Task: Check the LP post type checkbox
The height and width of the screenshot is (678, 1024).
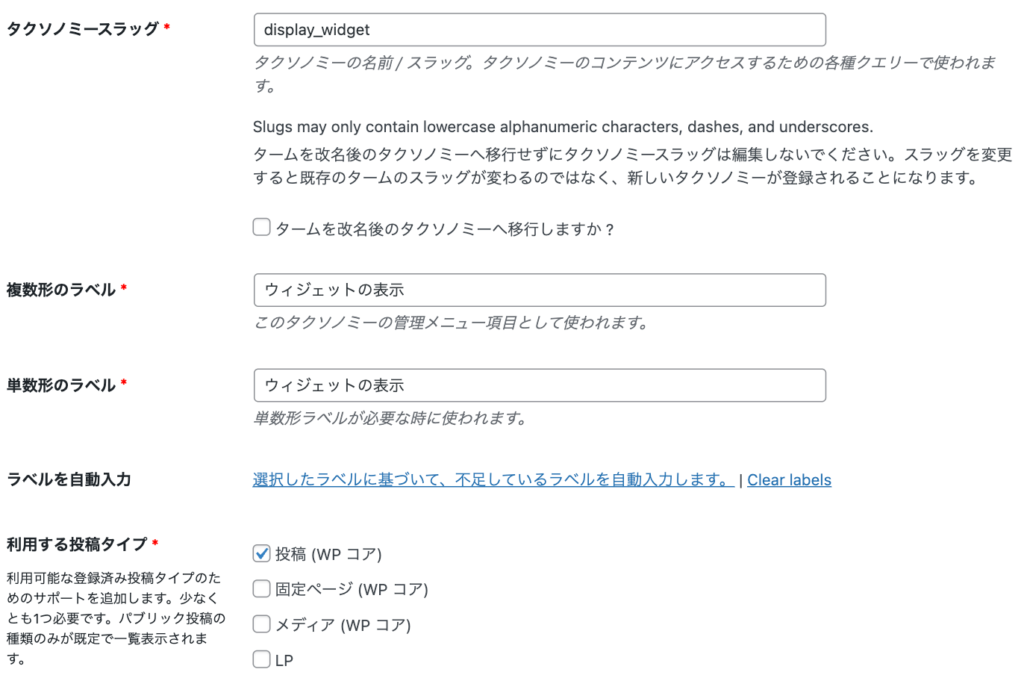Action: click(x=261, y=658)
